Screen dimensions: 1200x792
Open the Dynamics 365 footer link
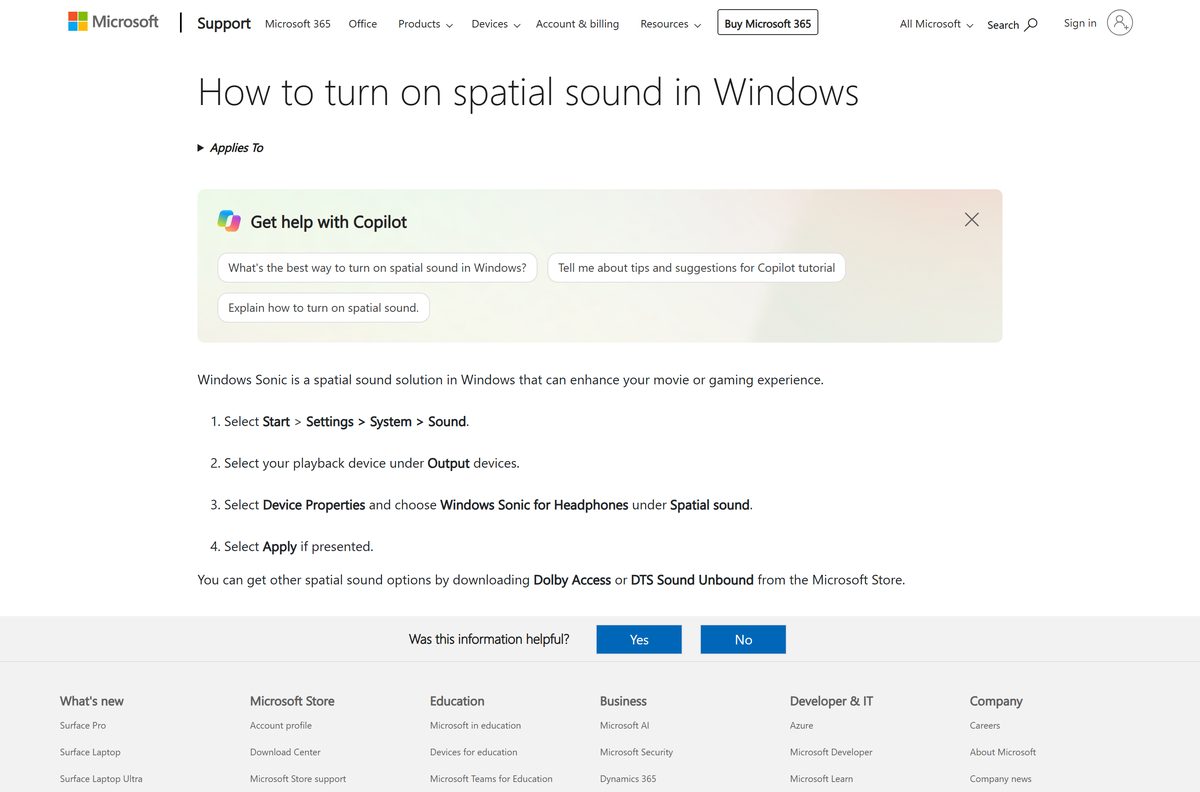point(628,779)
